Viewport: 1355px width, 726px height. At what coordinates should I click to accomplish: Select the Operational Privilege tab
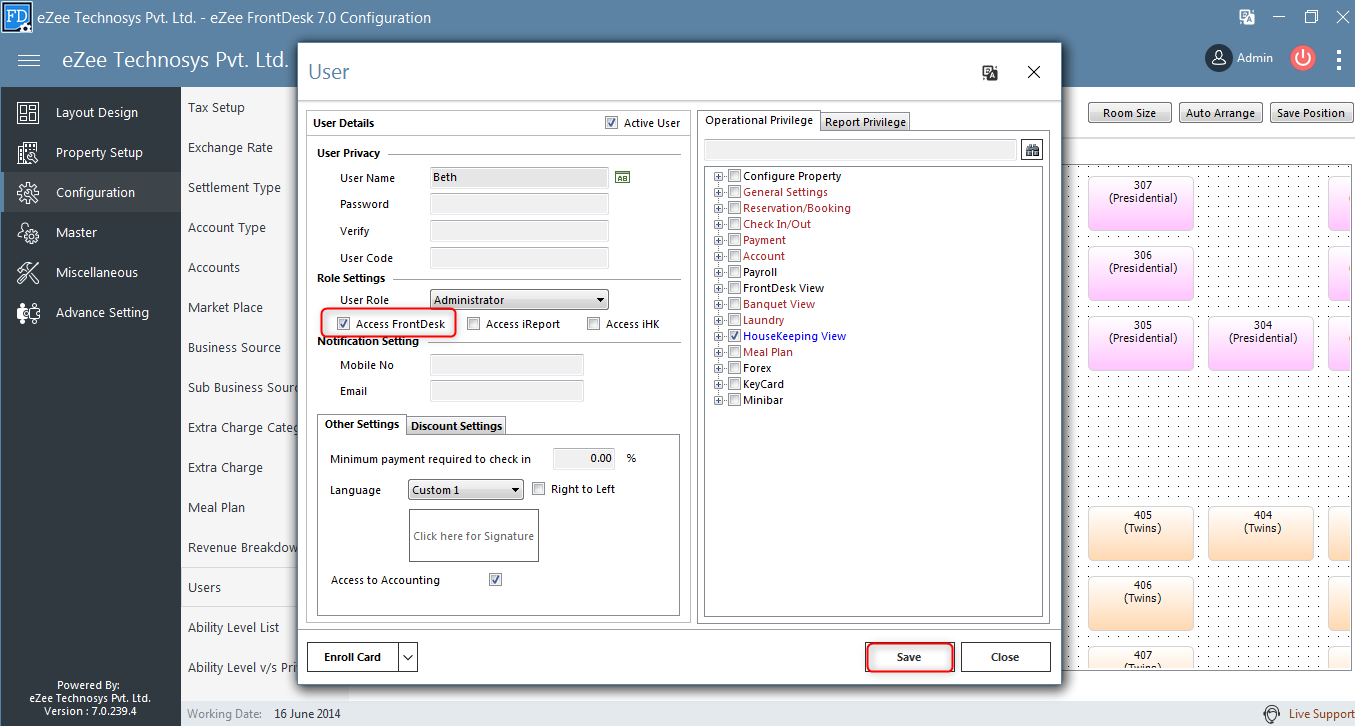[x=759, y=120]
